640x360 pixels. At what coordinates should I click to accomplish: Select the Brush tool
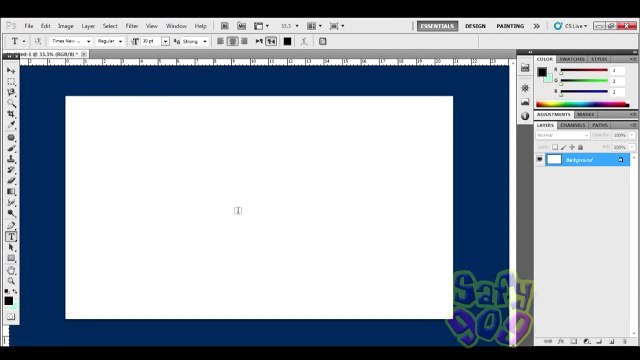tap(11, 148)
